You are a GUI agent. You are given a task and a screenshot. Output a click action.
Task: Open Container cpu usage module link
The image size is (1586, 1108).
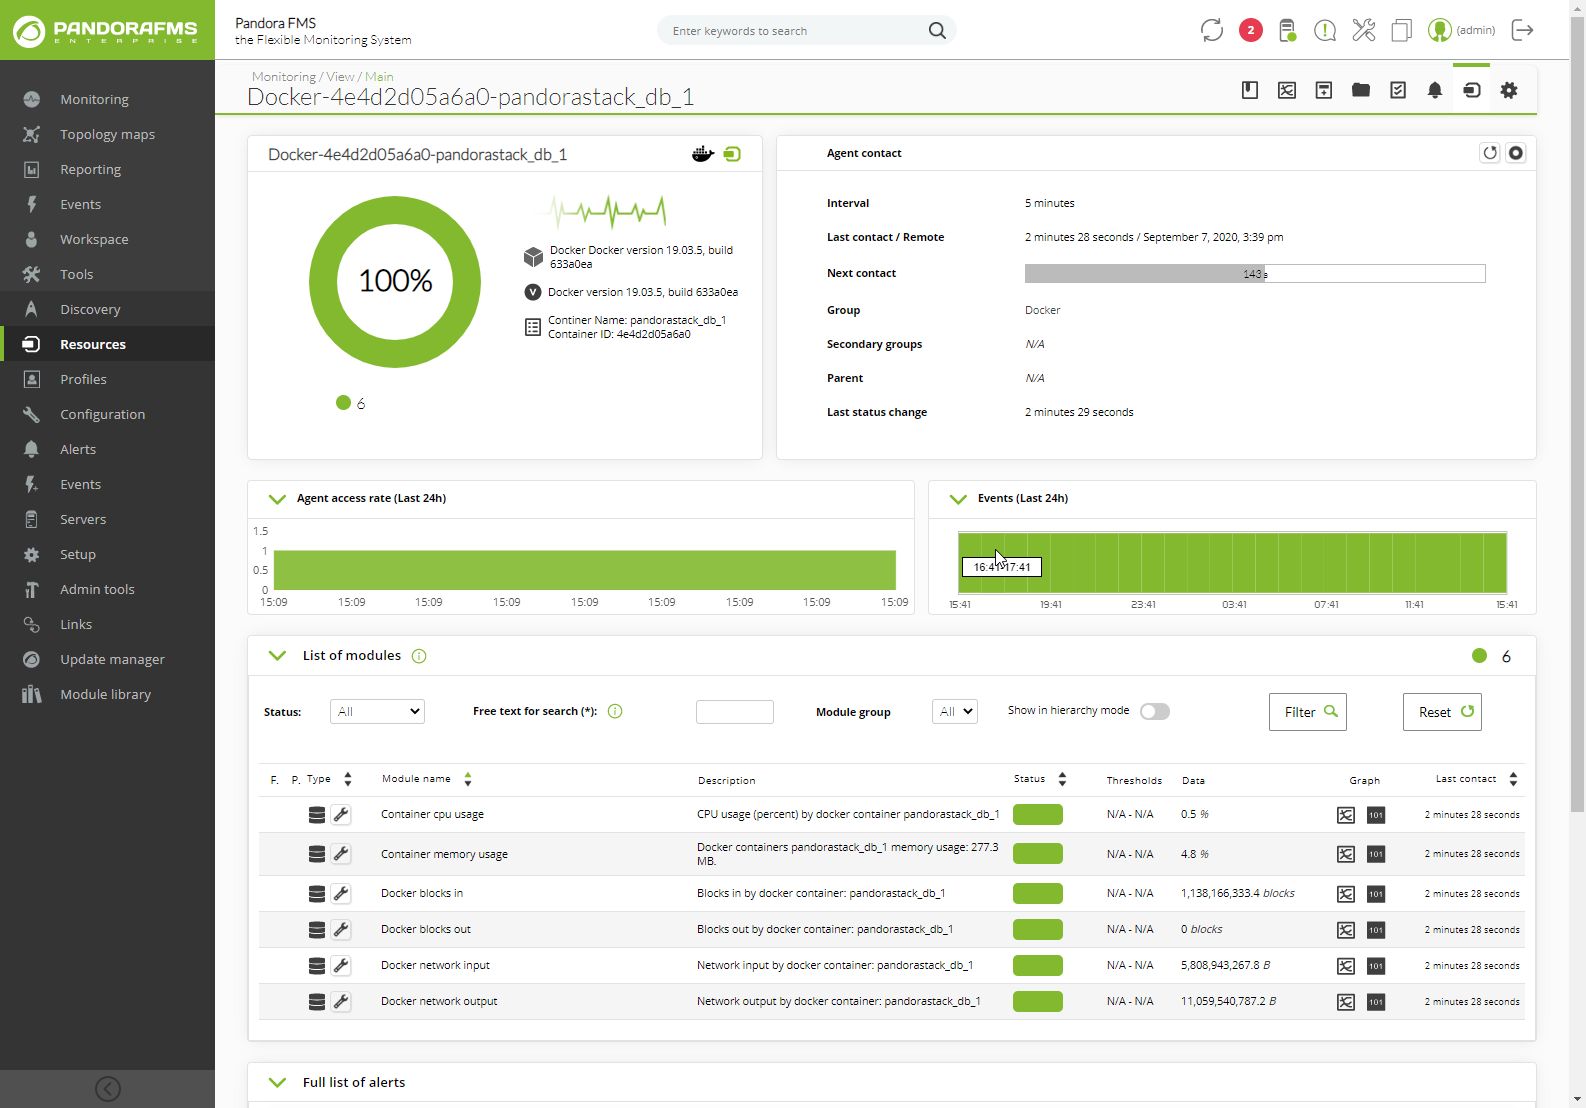click(x=432, y=815)
